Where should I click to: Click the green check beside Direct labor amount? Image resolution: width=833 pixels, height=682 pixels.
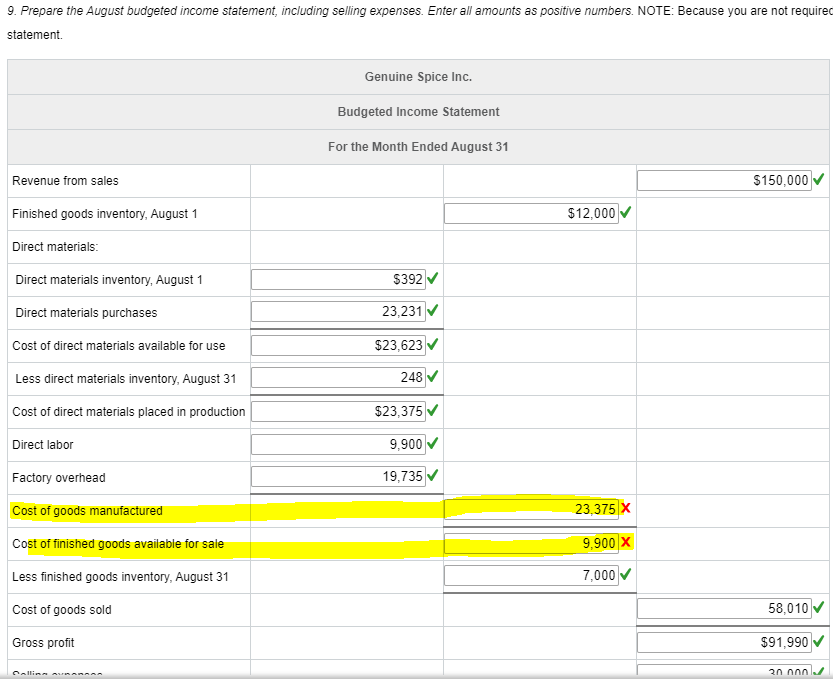coord(432,443)
